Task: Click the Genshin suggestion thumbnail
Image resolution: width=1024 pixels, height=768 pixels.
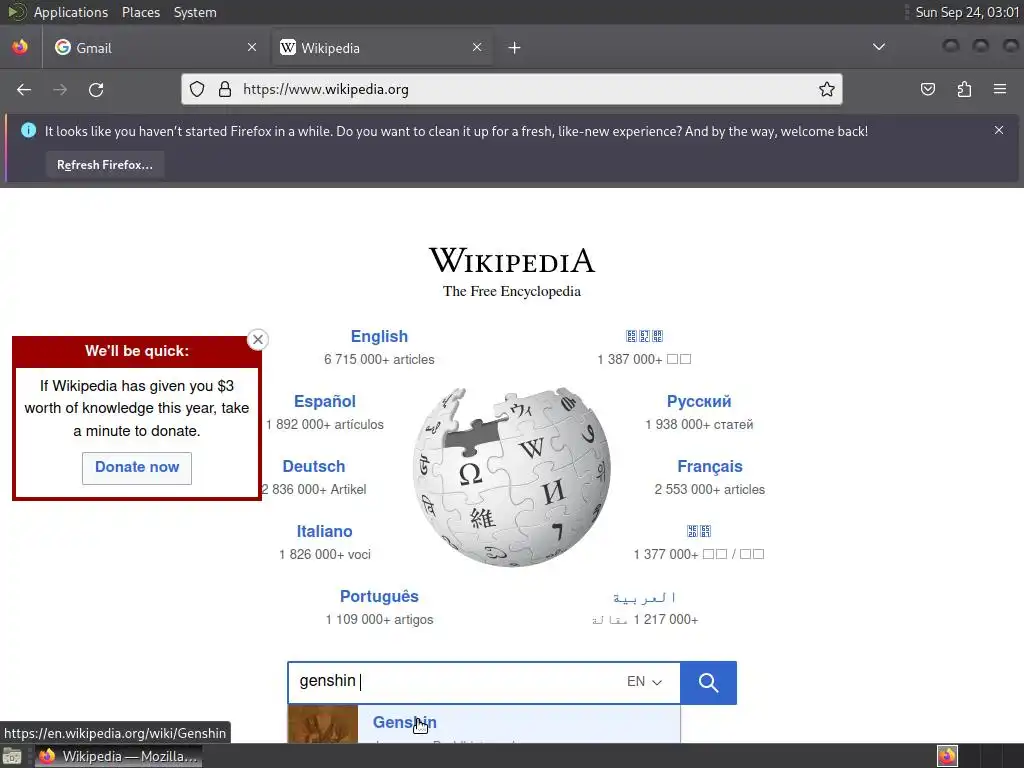Action: click(323, 724)
